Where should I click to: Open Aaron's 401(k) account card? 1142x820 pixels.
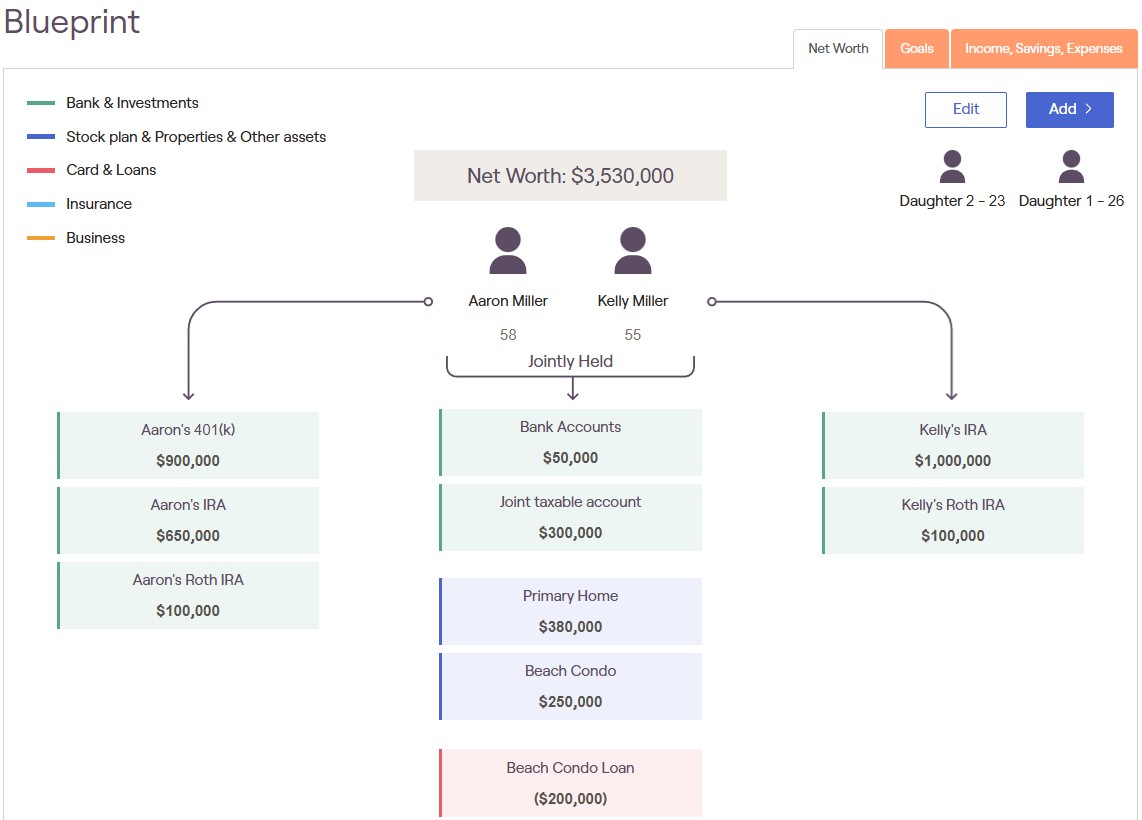188,445
